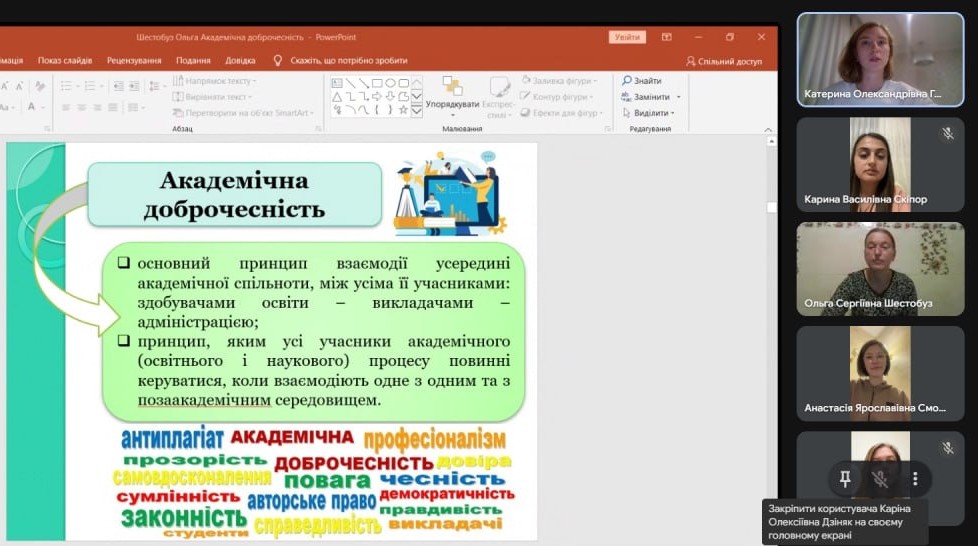The width and height of the screenshot is (978, 546).
Task: Click the Знайти search icon
Action: click(627, 81)
